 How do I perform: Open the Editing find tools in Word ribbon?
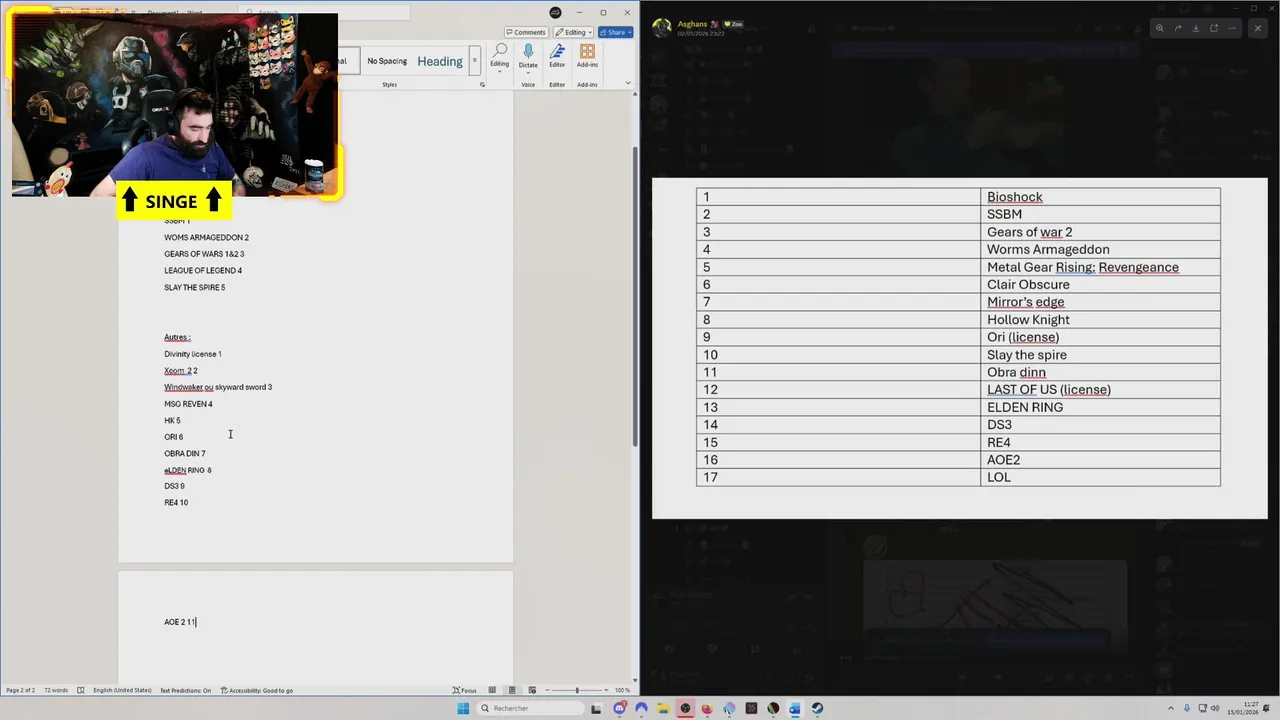pos(499,56)
